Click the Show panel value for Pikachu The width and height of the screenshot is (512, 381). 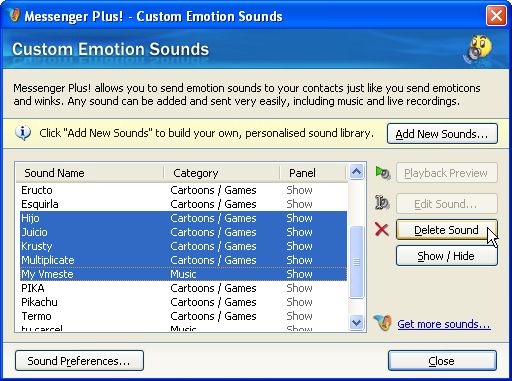tap(299, 302)
